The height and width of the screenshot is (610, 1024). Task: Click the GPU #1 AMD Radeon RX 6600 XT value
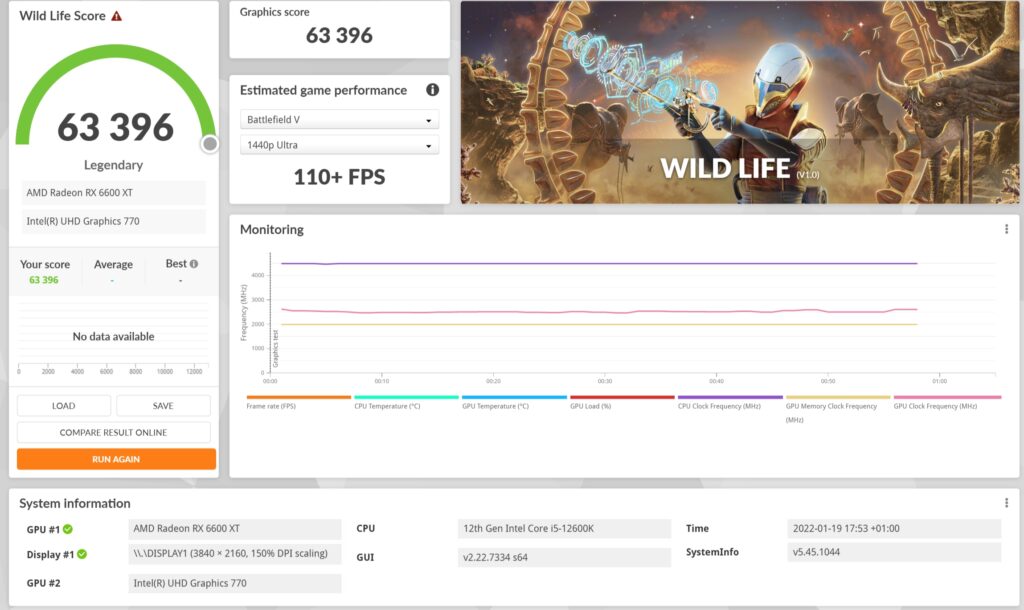235,528
